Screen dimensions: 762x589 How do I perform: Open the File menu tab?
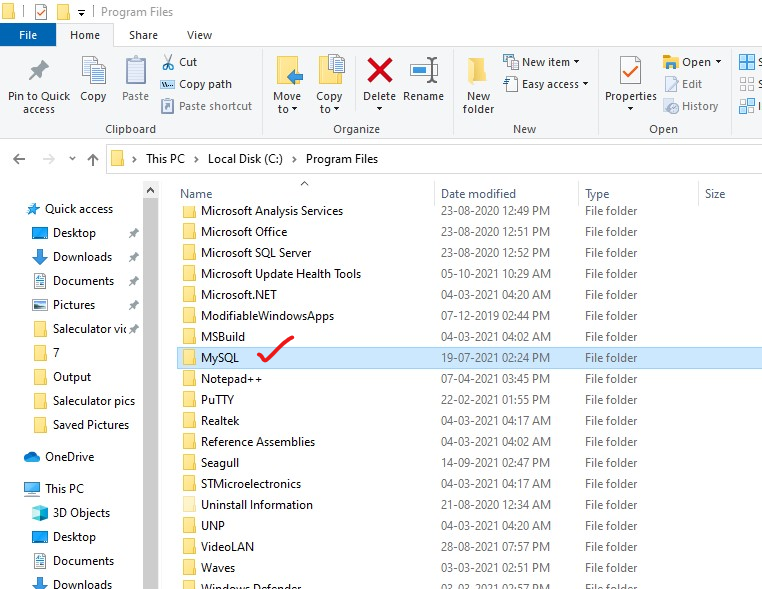pos(28,35)
